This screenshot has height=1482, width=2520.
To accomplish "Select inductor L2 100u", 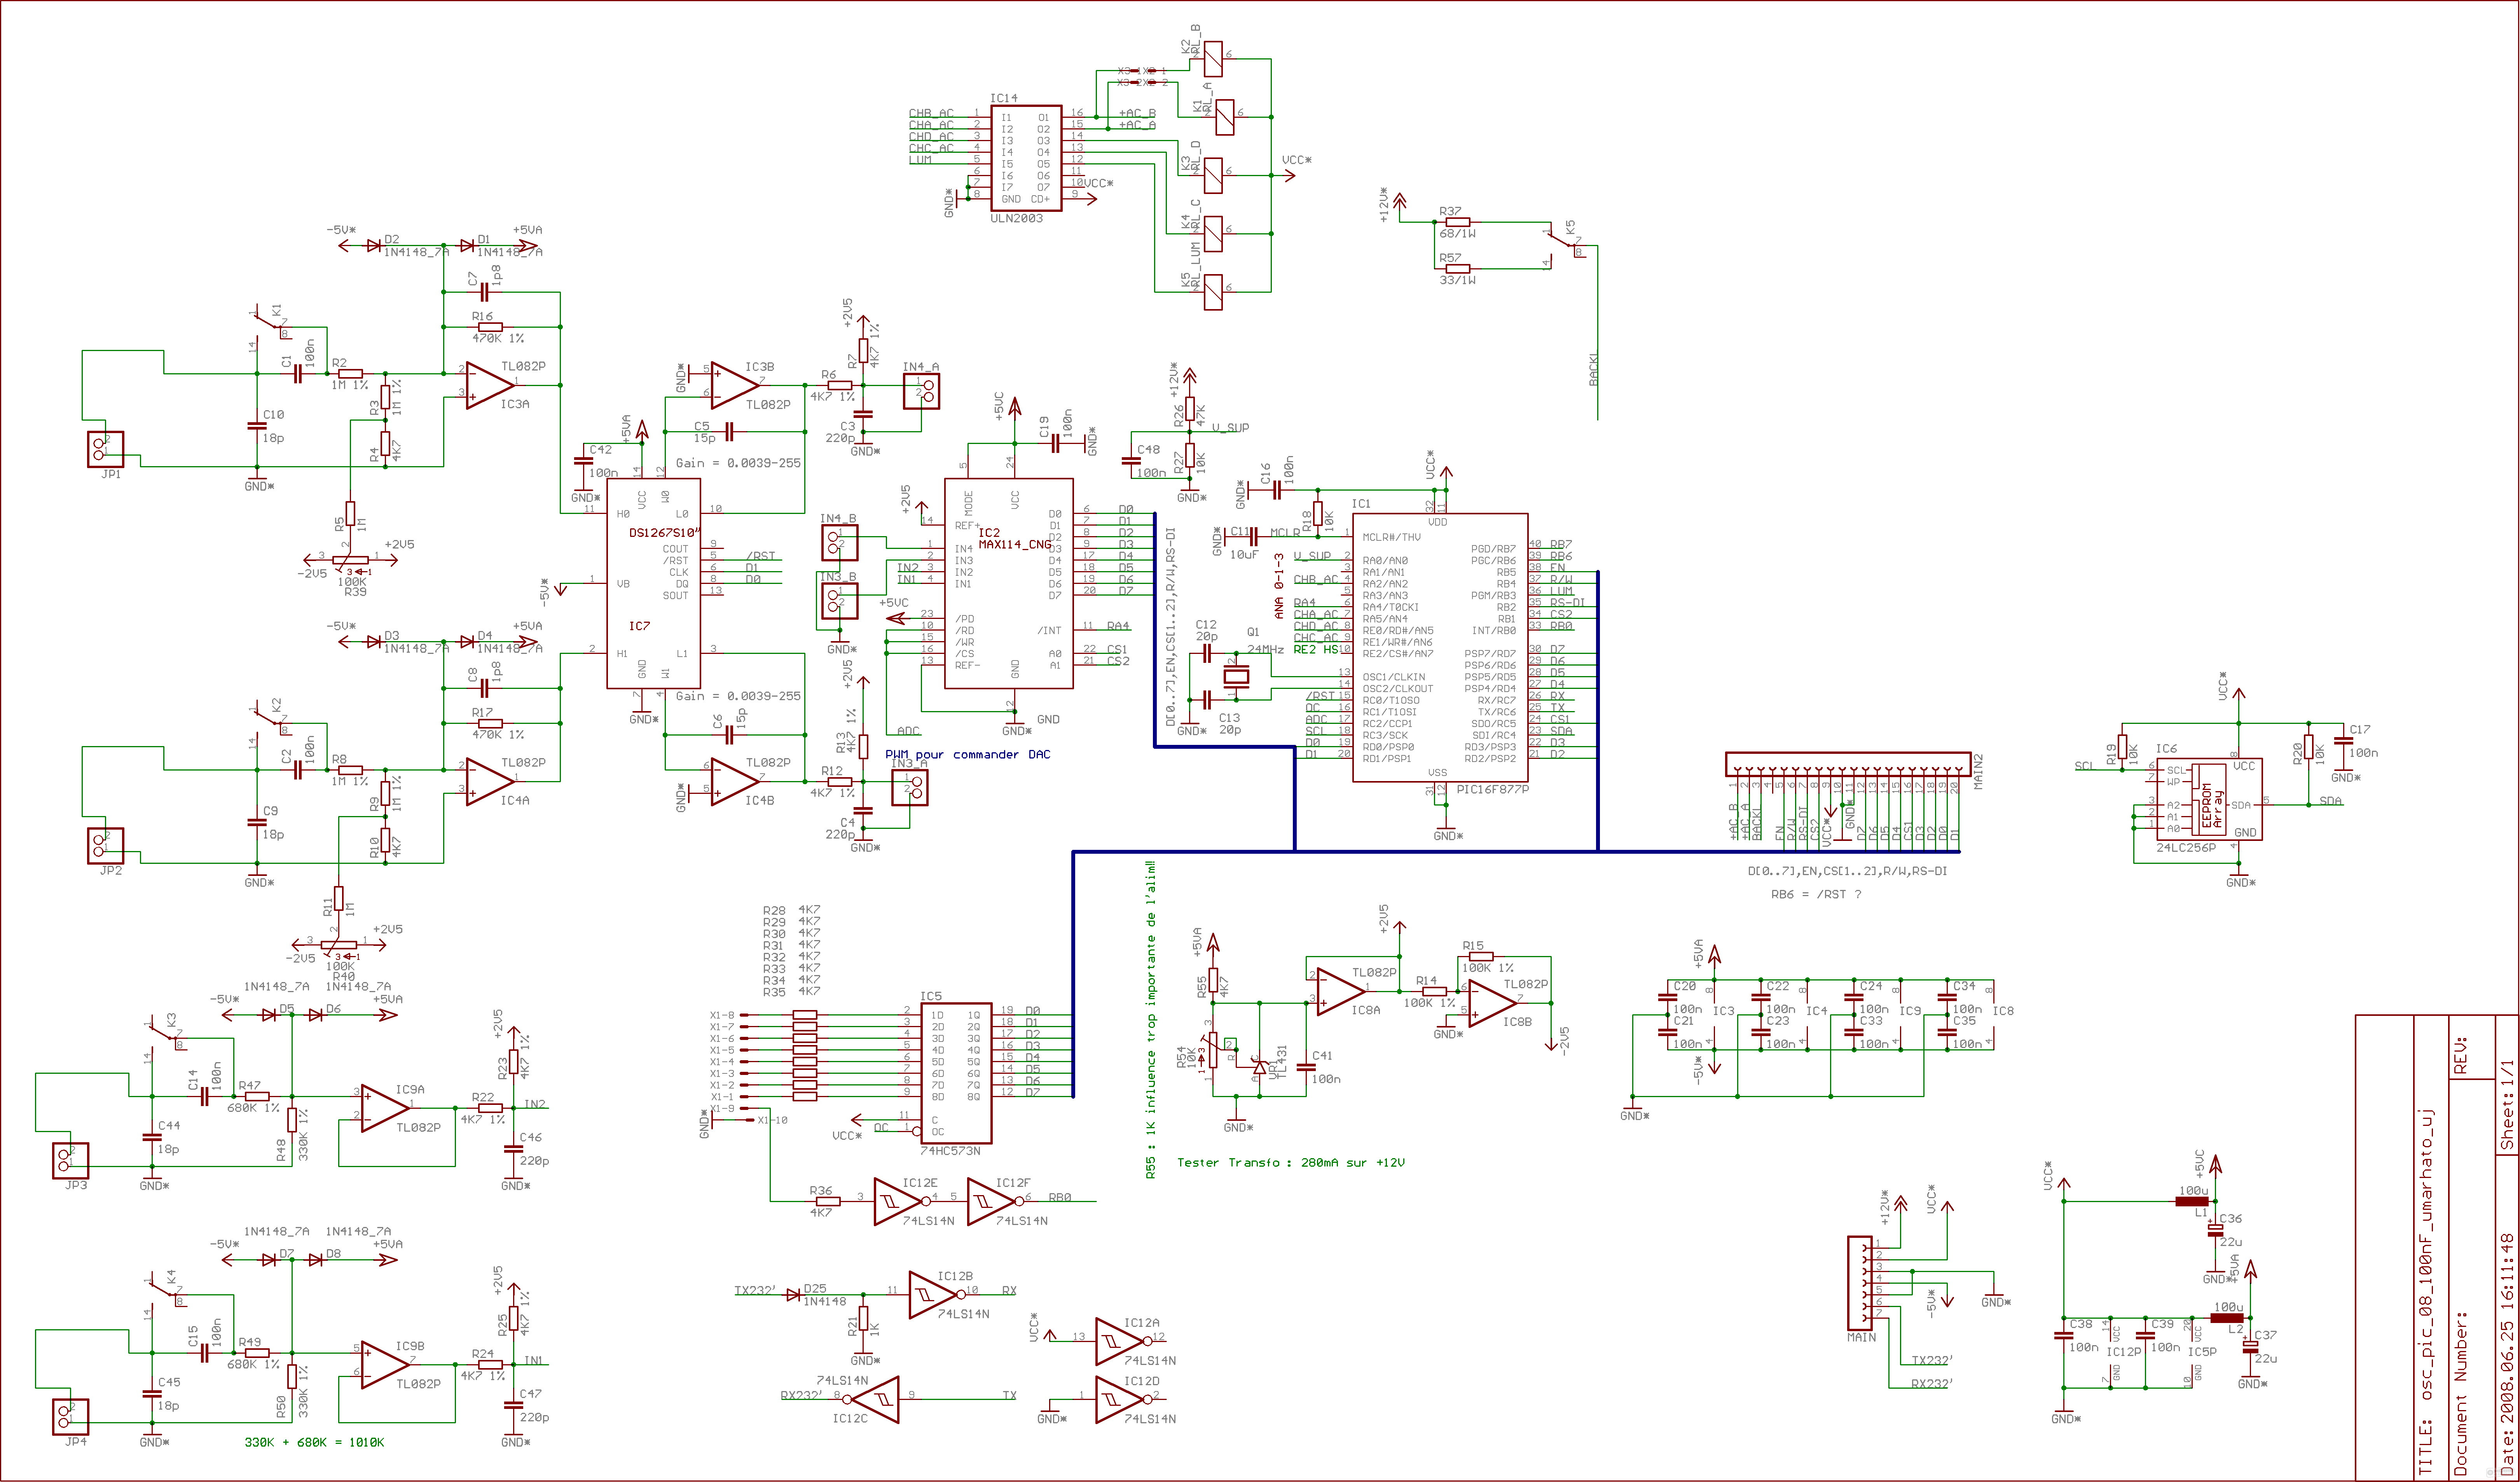I will coord(2227,1318).
